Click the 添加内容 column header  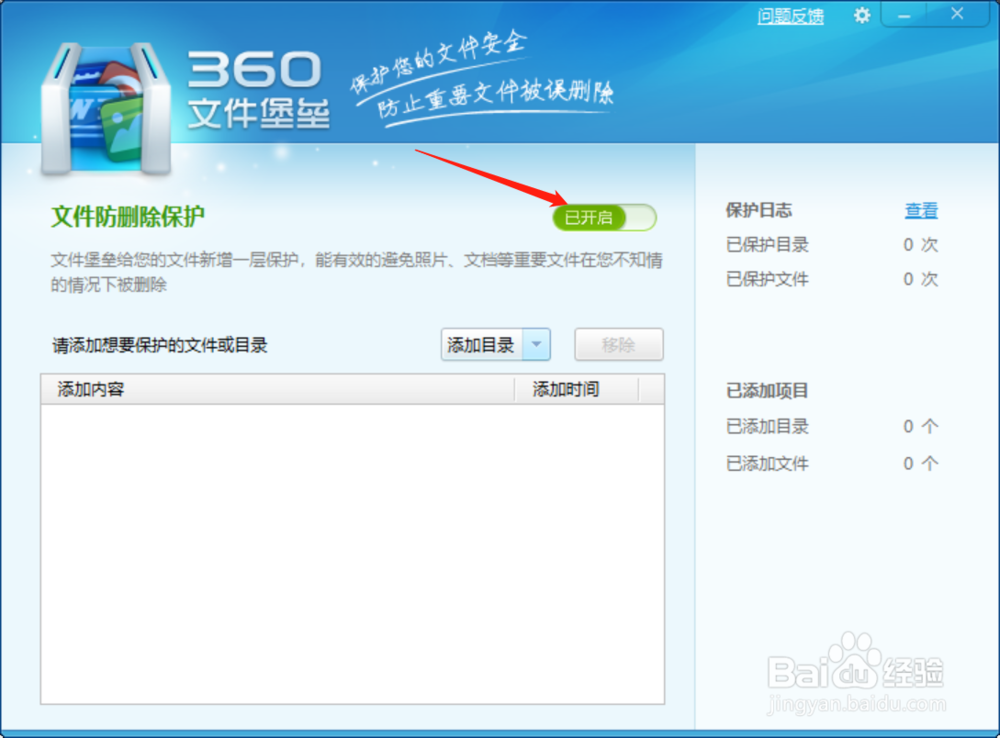[277, 389]
